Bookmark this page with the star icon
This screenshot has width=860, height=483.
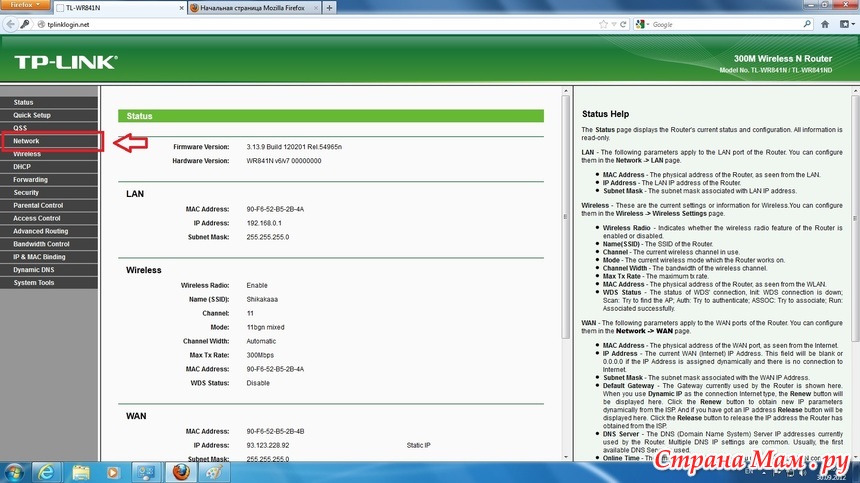tap(603, 24)
